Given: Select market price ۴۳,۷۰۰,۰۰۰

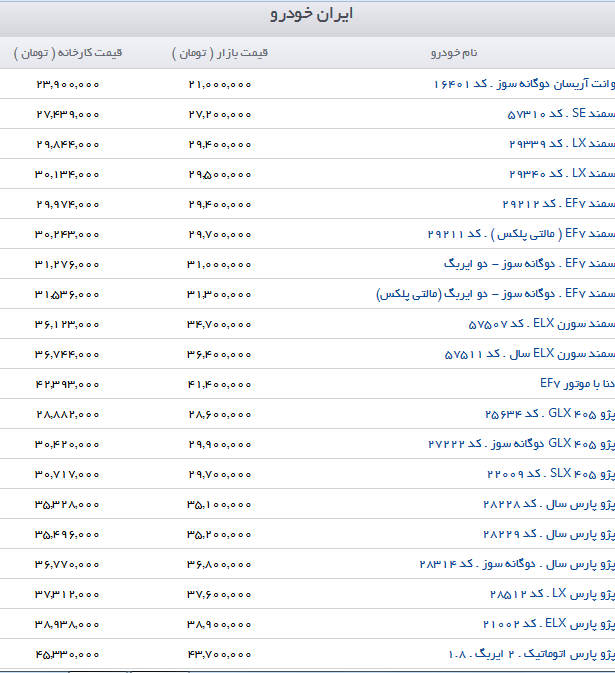Looking at the screenshot, I should [219, 655].
